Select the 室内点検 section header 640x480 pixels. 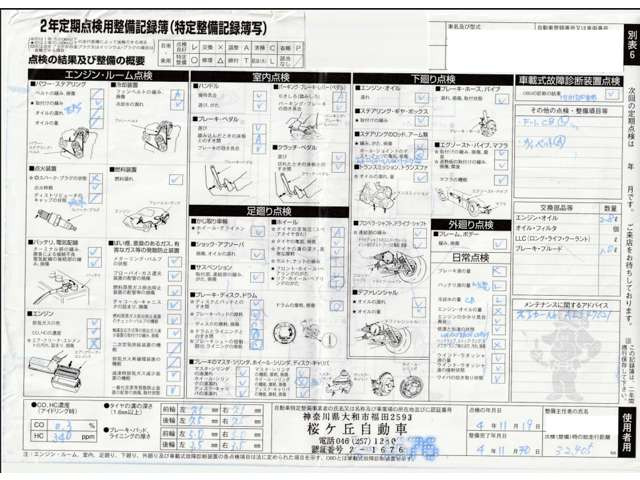[x=269, y=76]
